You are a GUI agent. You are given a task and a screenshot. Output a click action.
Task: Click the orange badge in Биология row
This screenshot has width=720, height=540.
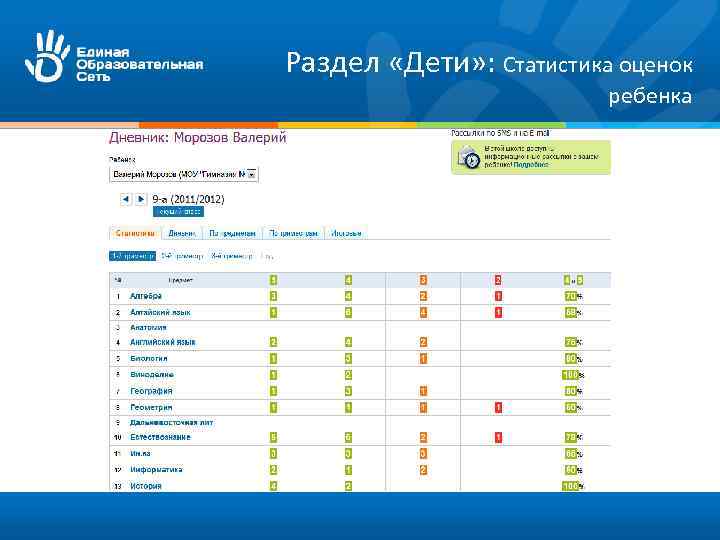tap(423, 358)
